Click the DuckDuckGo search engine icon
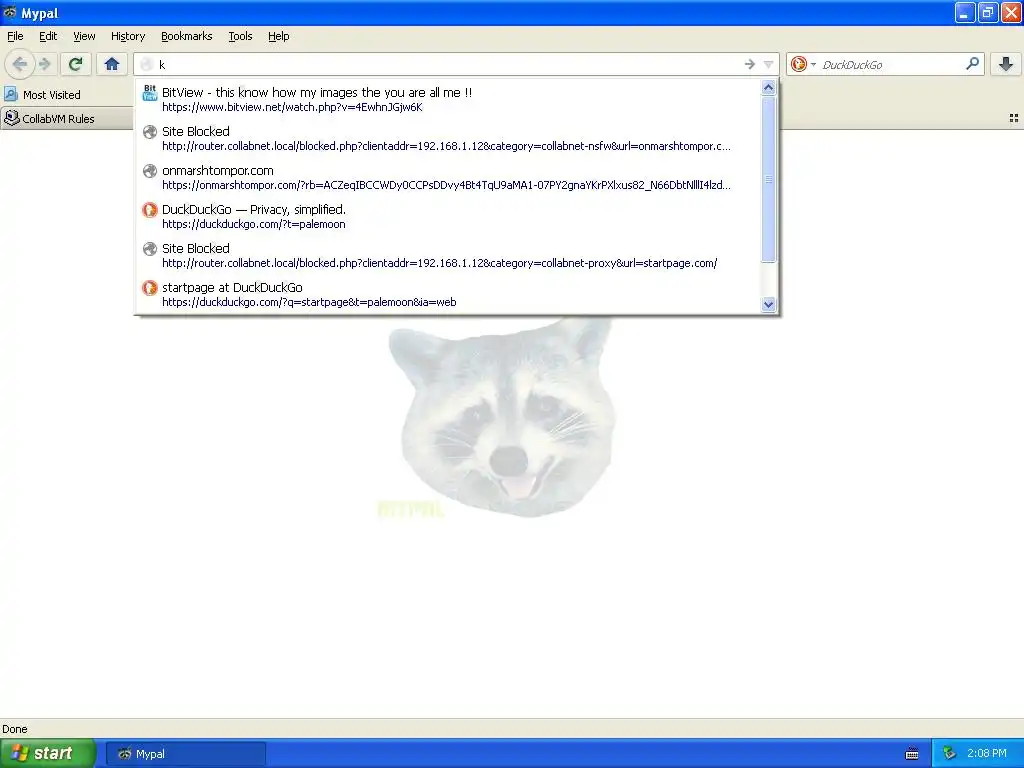Viewport: 1024px width, 768px height. [x=798, y=64]
